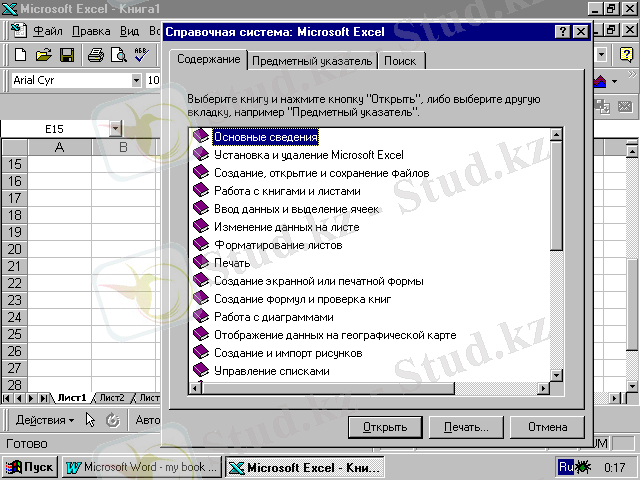Image resolution: width=640 pixels, height=480 pixels.
Task: Open the Правка menu
Action: tap(91, 31)
